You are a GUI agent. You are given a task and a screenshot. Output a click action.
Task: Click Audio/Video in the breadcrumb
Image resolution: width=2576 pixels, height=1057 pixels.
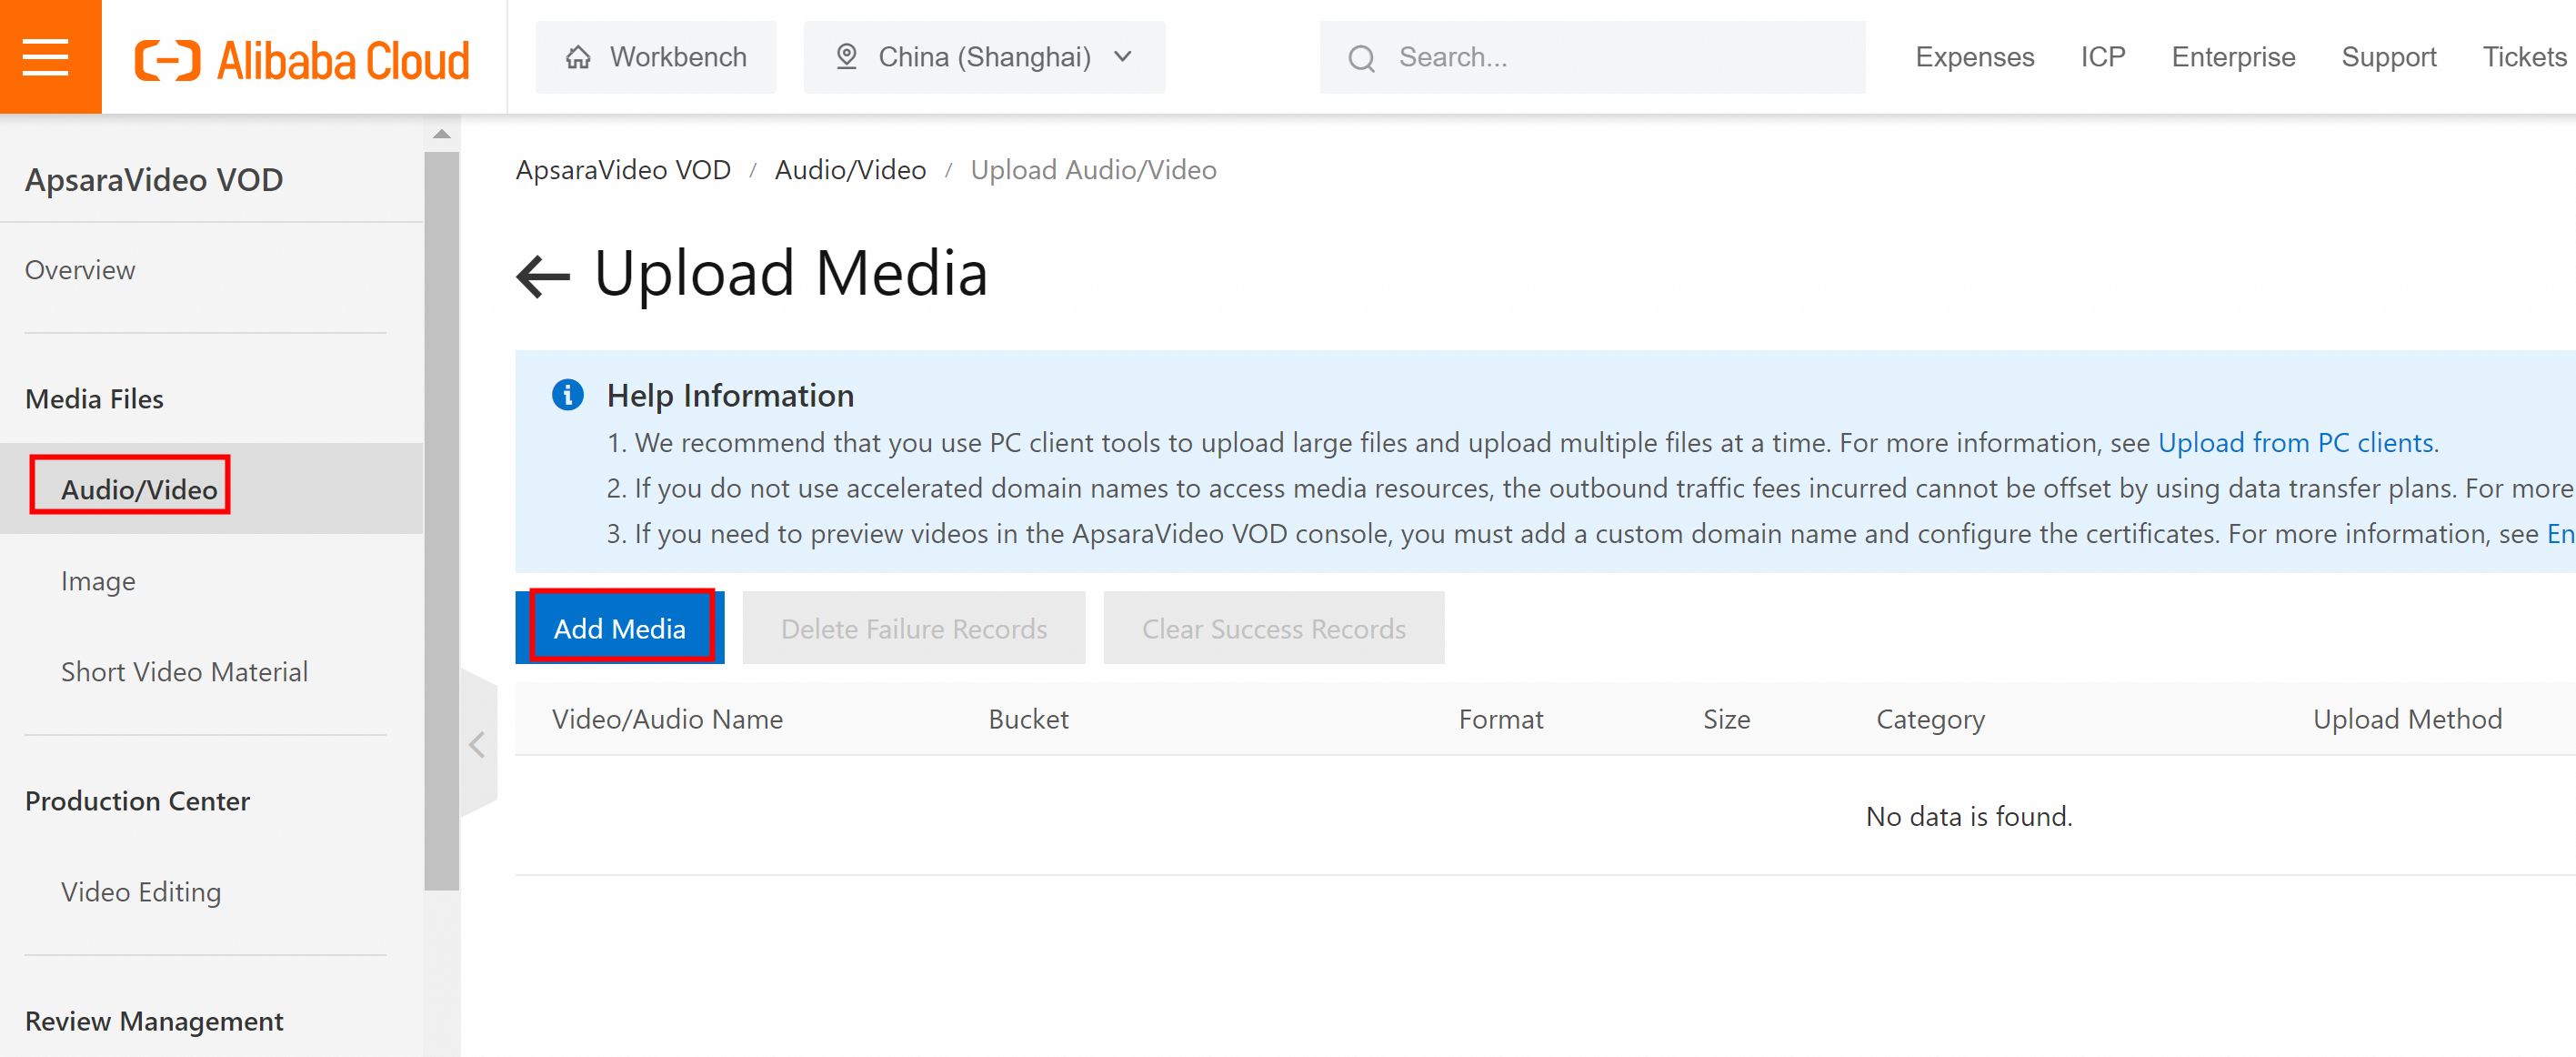click(x=850, y=170)
